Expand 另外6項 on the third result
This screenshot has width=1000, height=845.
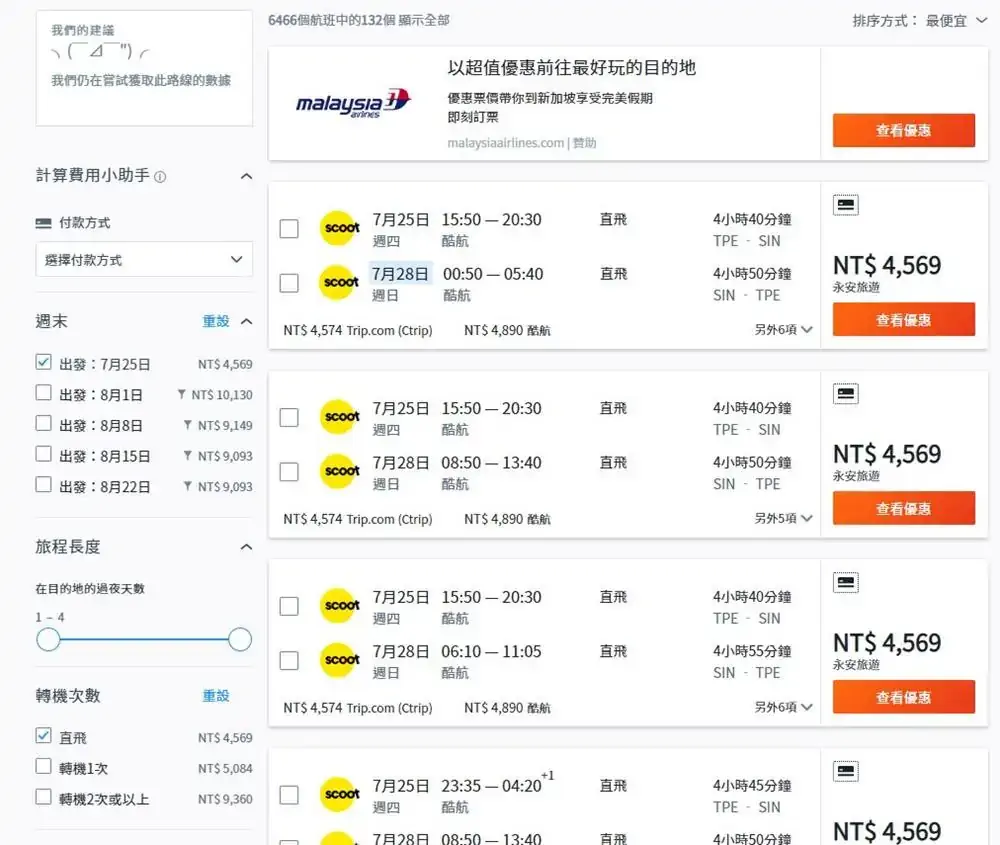(783, 707)
